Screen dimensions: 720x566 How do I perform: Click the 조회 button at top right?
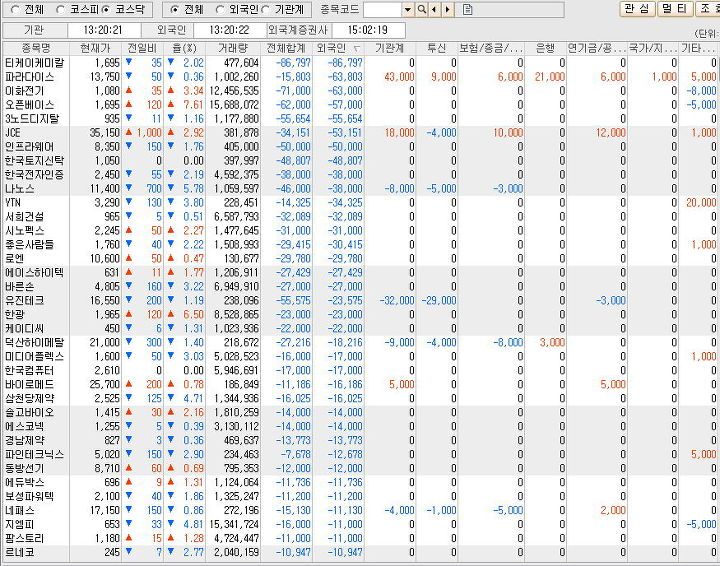708,9
